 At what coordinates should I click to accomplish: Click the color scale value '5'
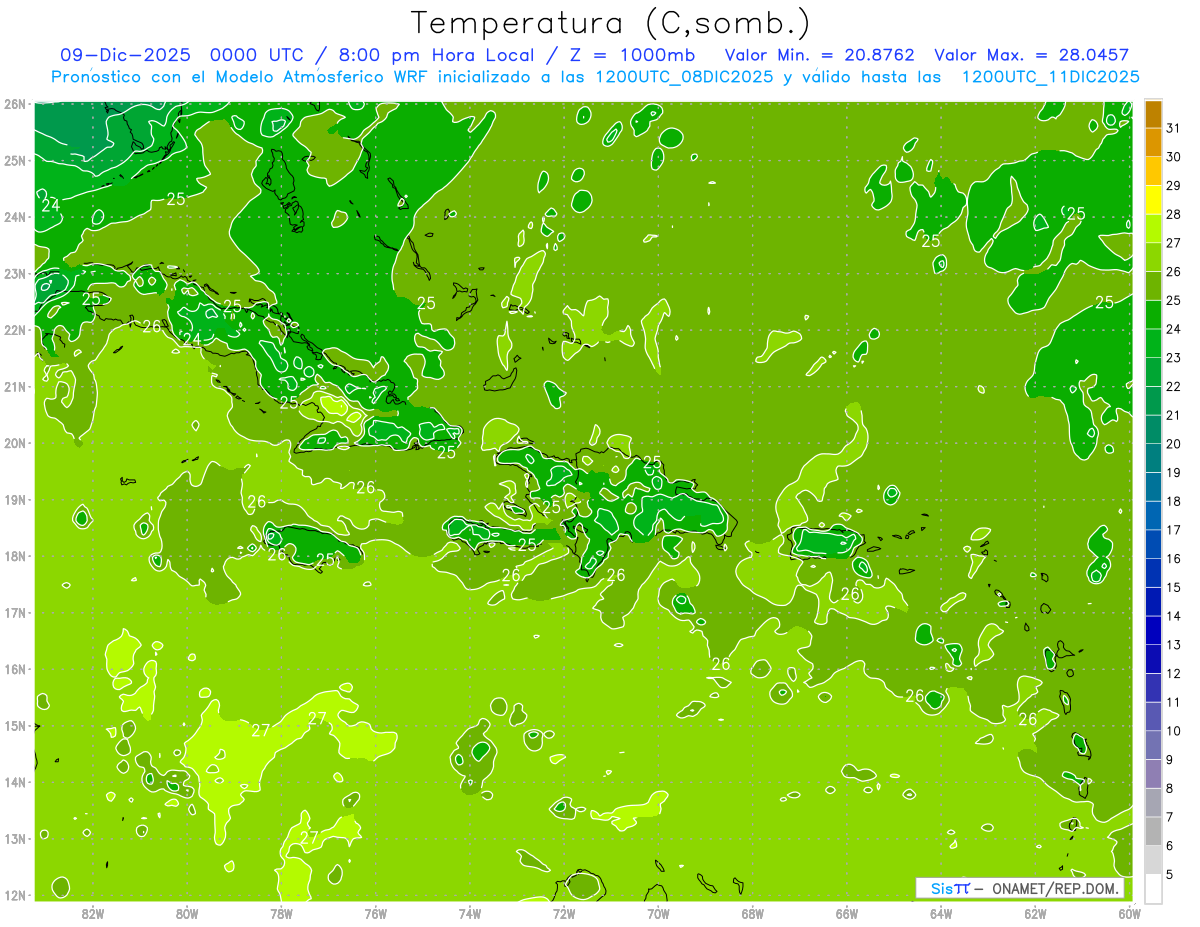1170,875
